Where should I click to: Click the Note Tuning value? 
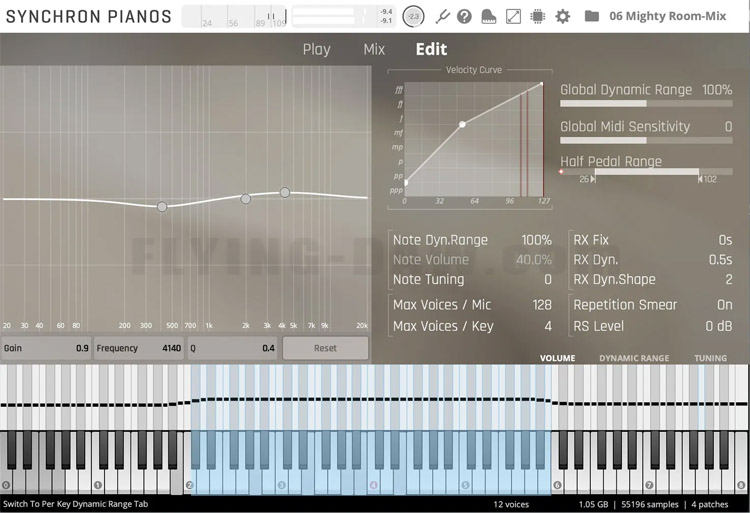click(548, 279)
